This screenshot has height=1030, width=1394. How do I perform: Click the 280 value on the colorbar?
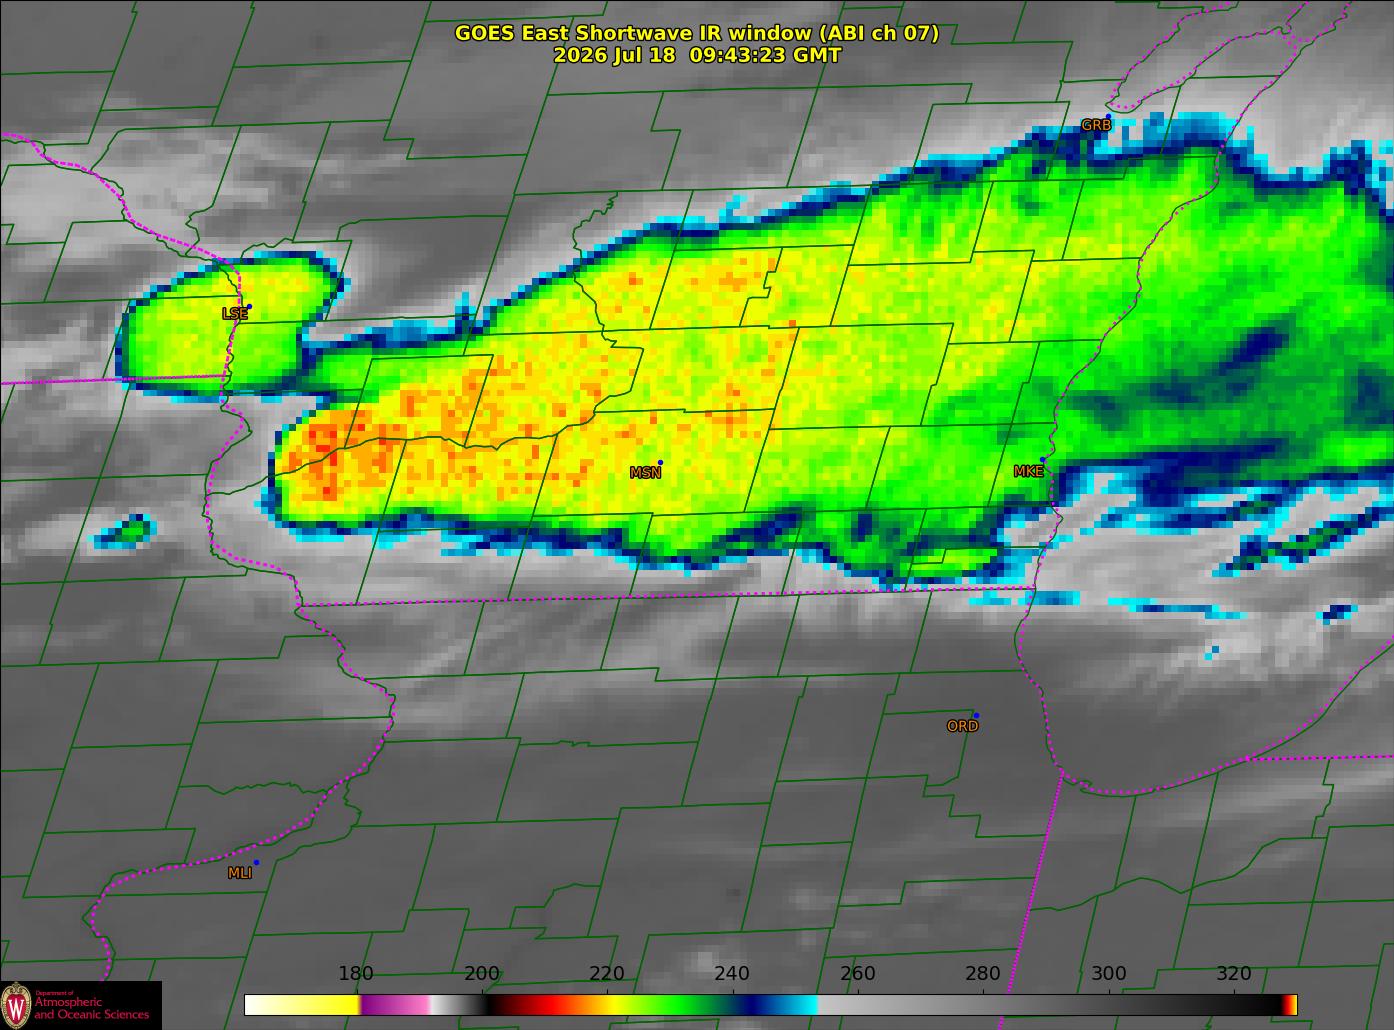983,974
